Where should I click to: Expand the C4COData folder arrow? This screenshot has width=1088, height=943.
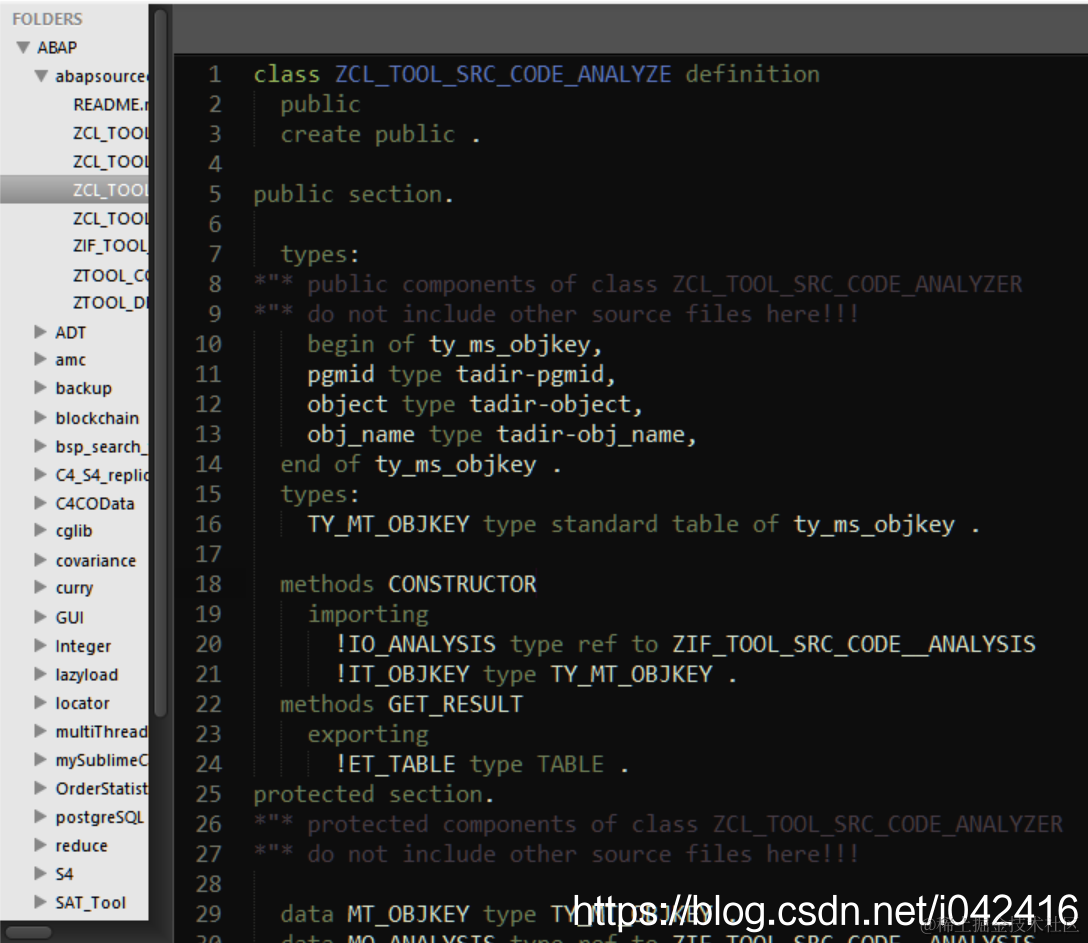coord(41,503)
